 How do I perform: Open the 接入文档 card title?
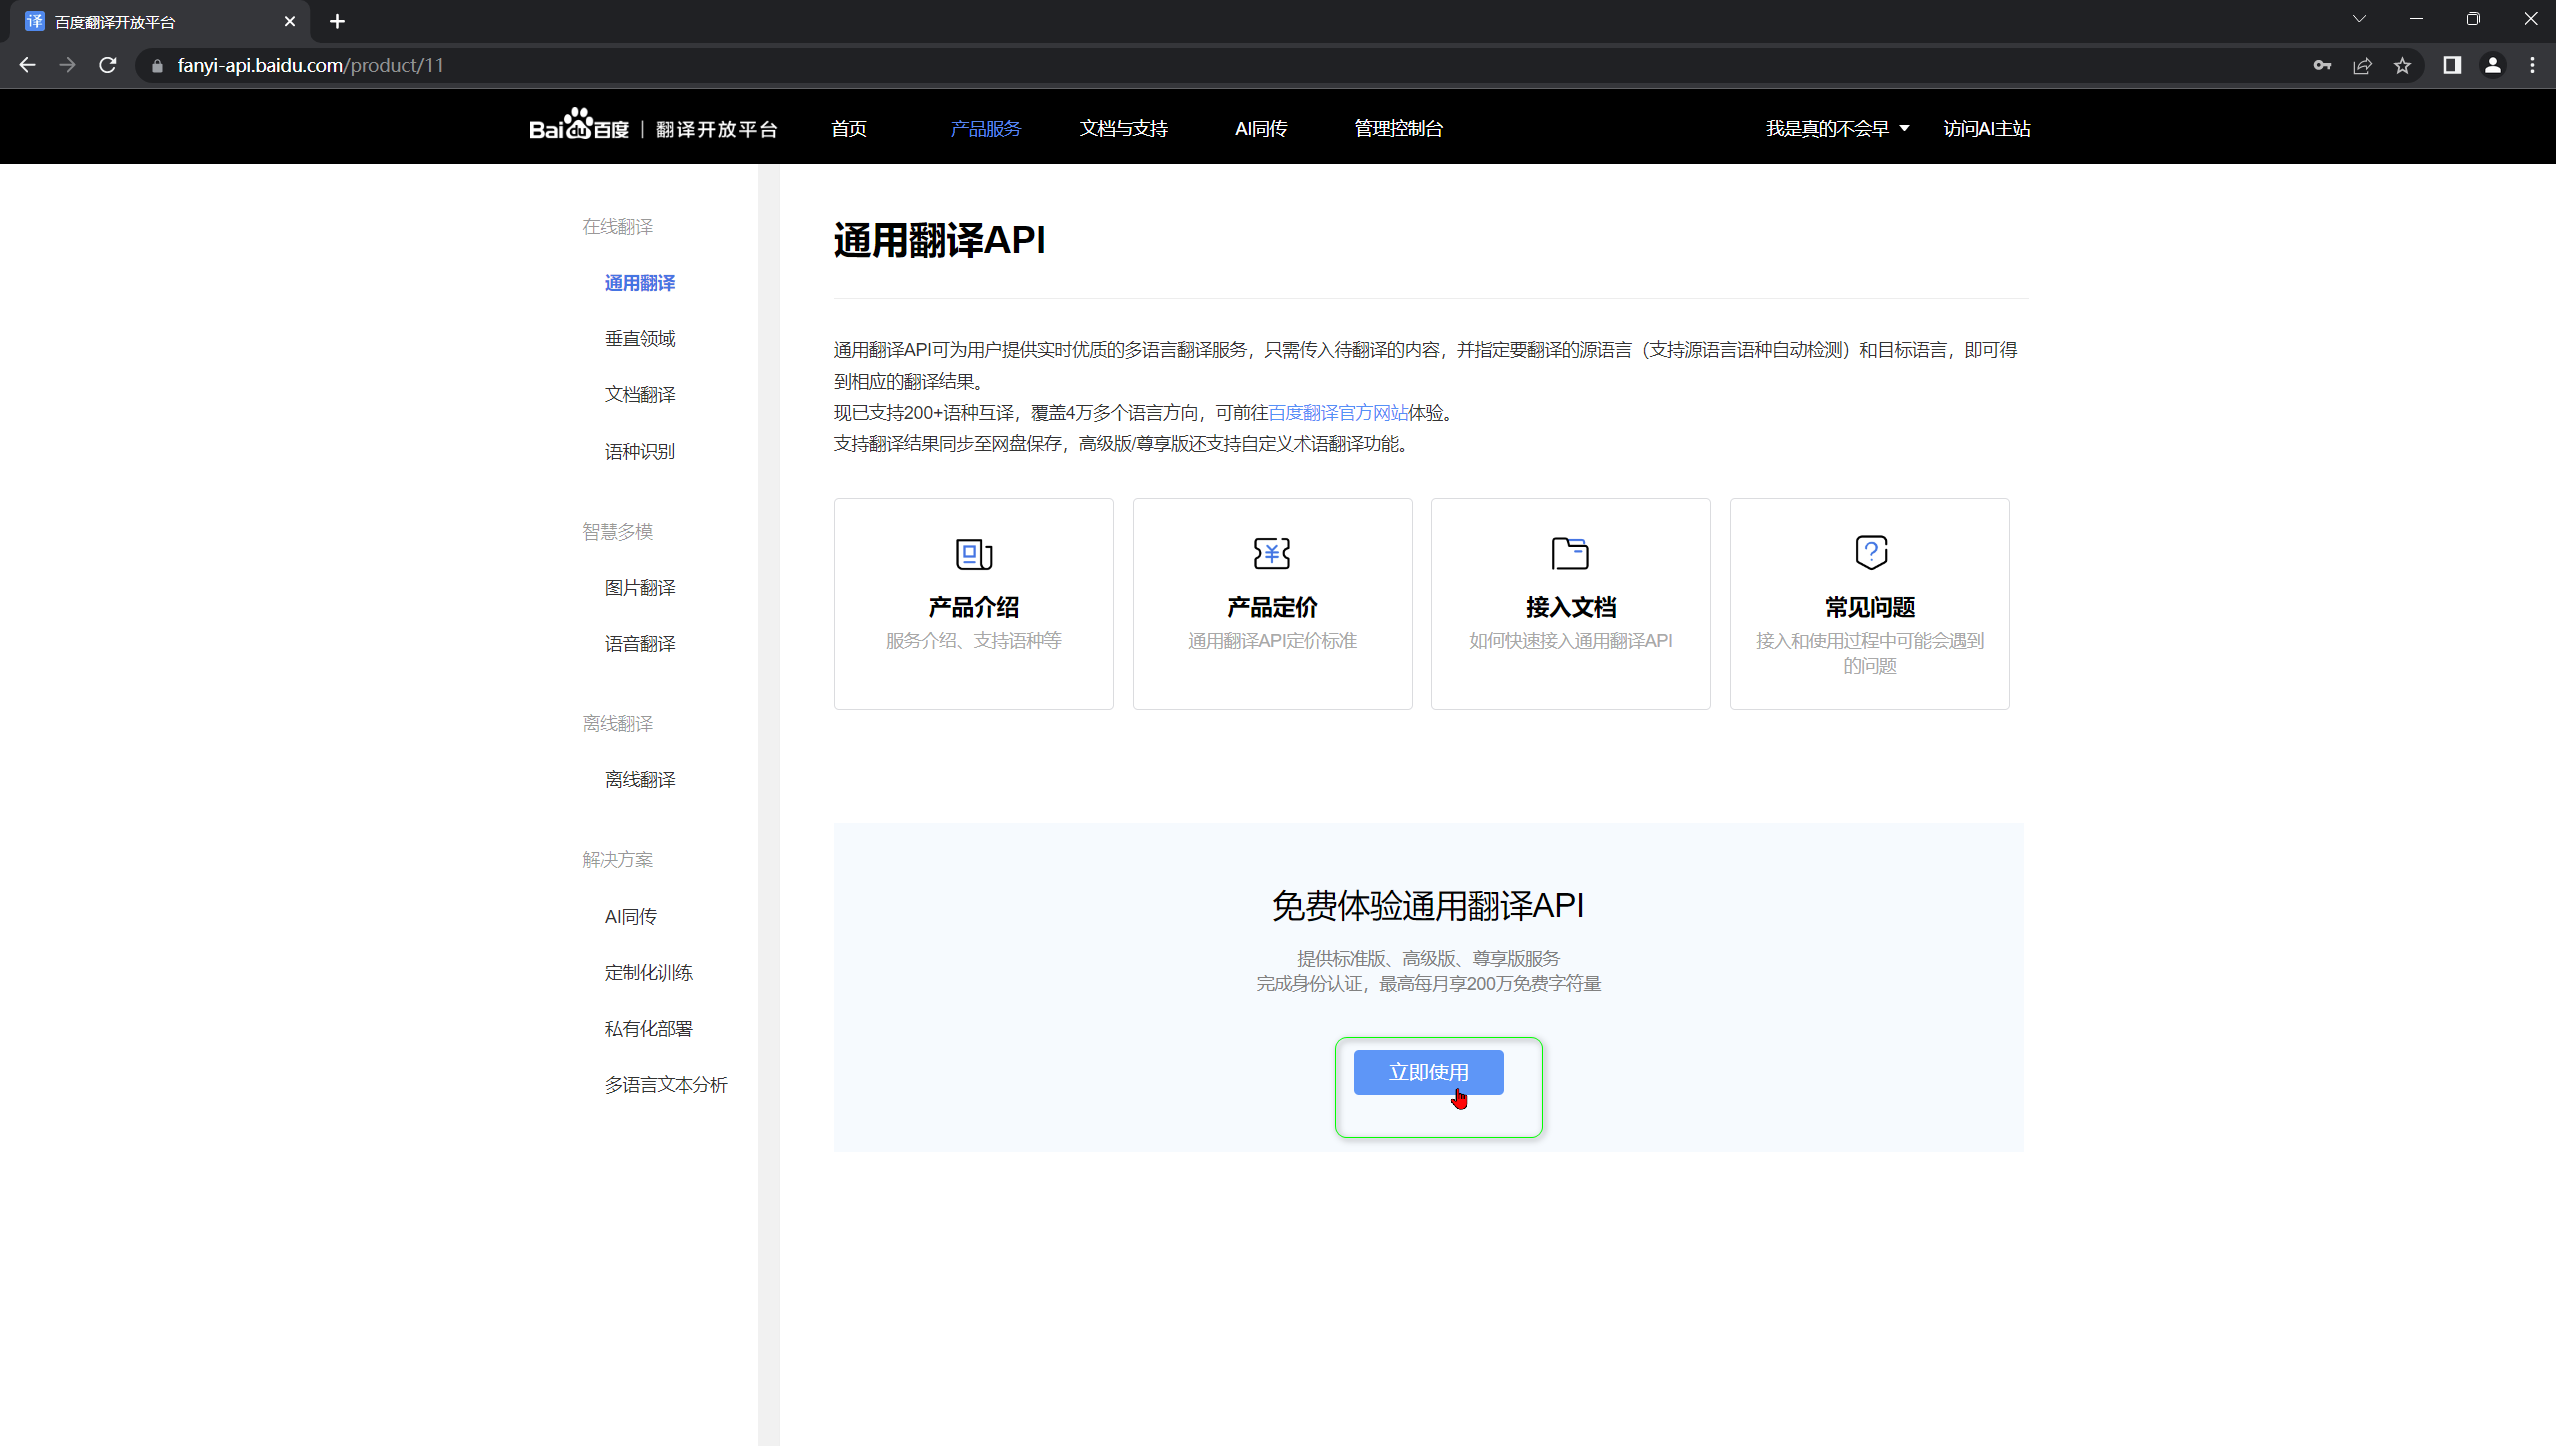[x=1570, y=607]
